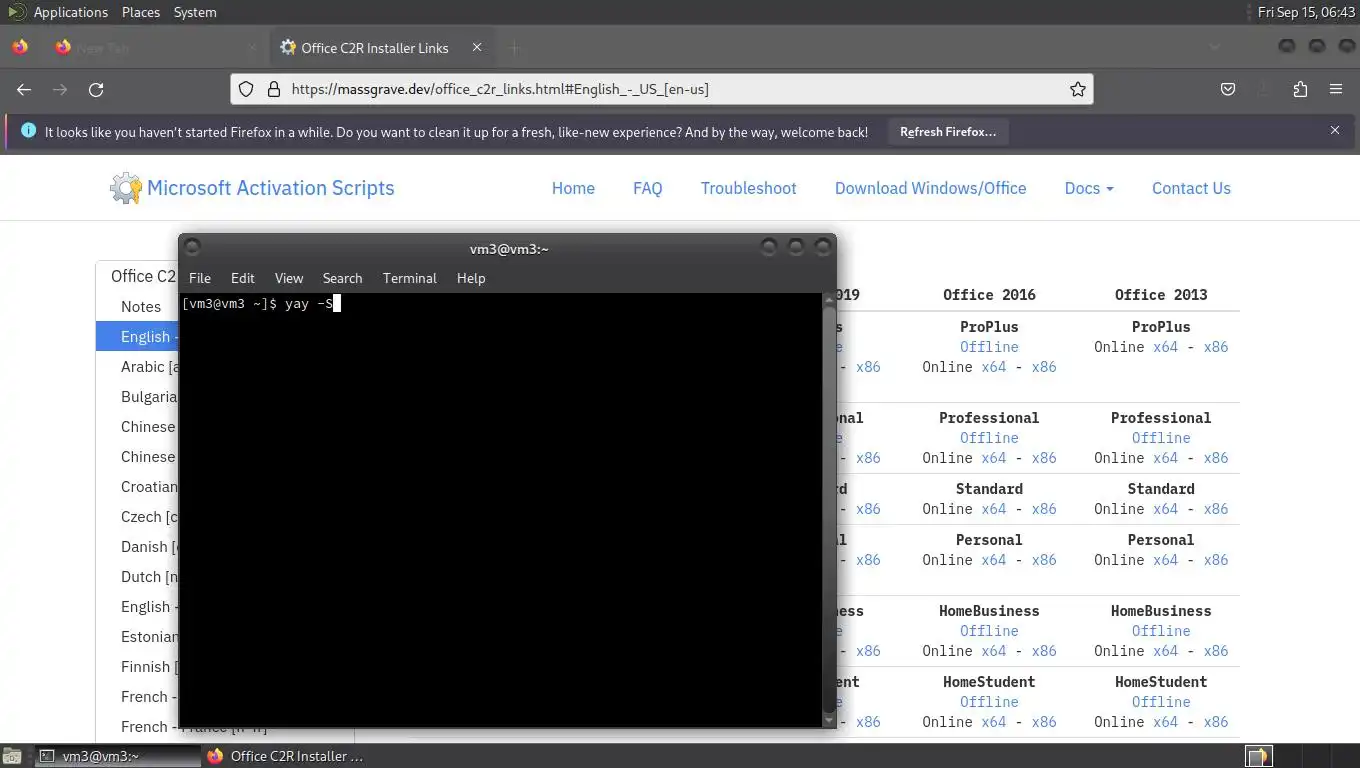Click Office 2013 Personal Online x86 link
Viewport: 1360px width, 768px height.
pos(1216,560)
